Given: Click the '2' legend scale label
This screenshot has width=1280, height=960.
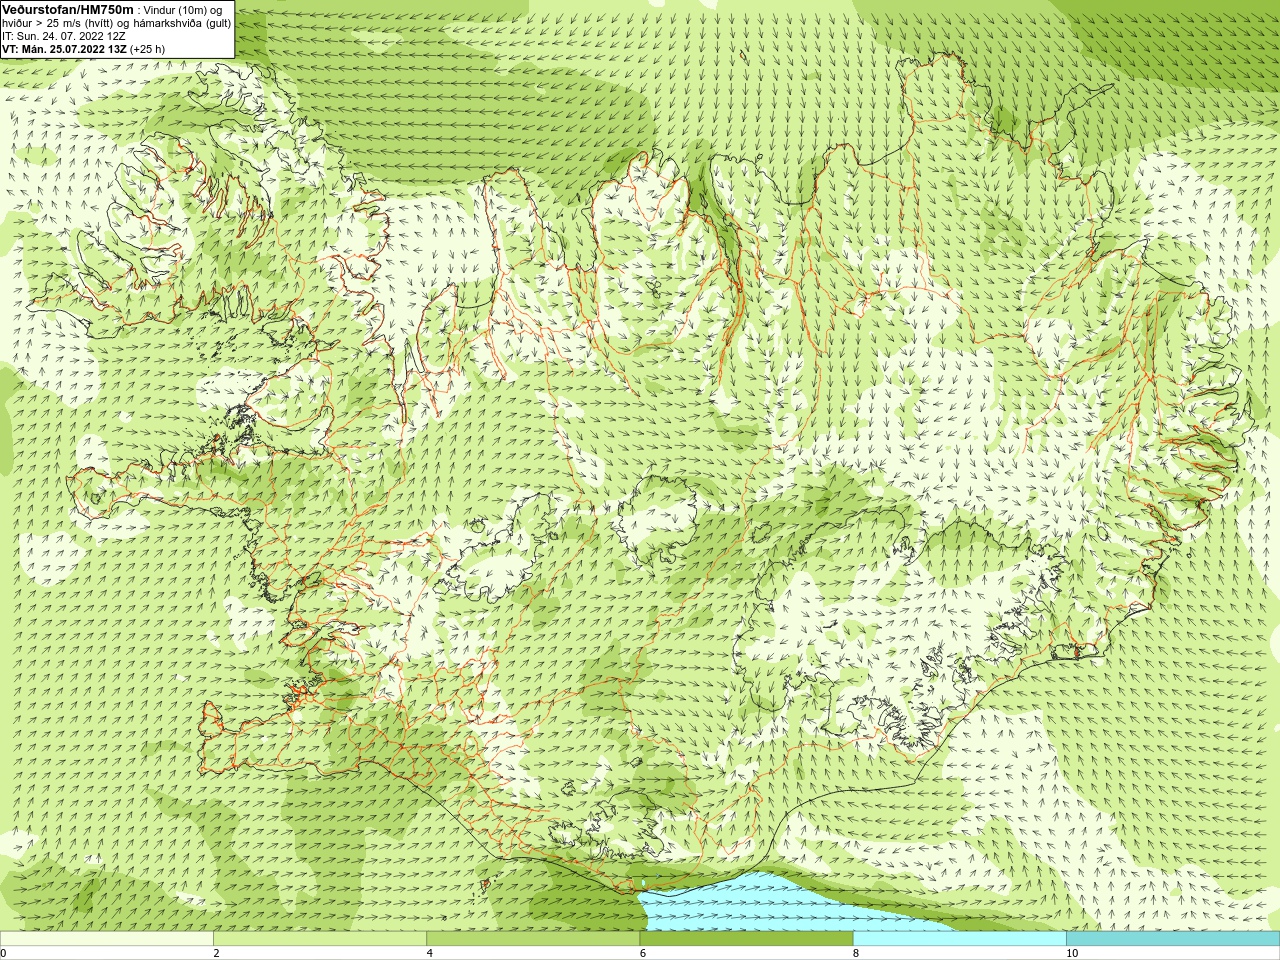Looking at the screenshot, I should [x=216, y=953].
